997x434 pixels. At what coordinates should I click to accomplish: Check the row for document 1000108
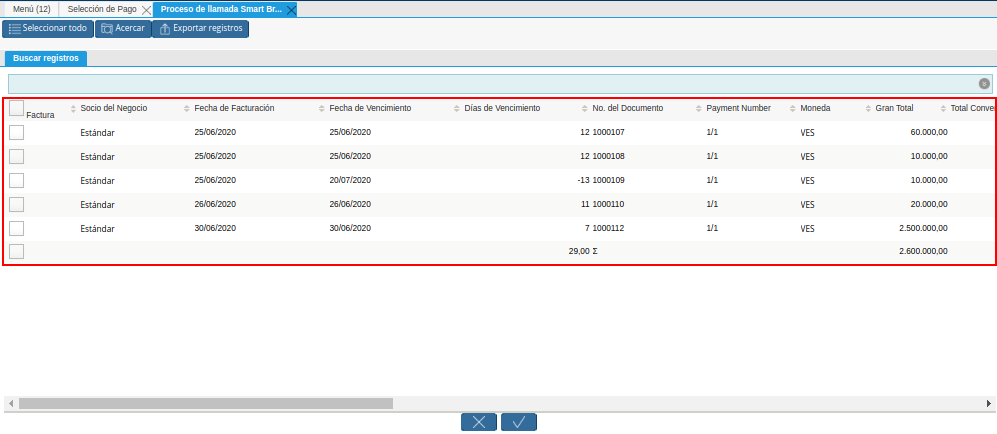(x=17, y=156)
